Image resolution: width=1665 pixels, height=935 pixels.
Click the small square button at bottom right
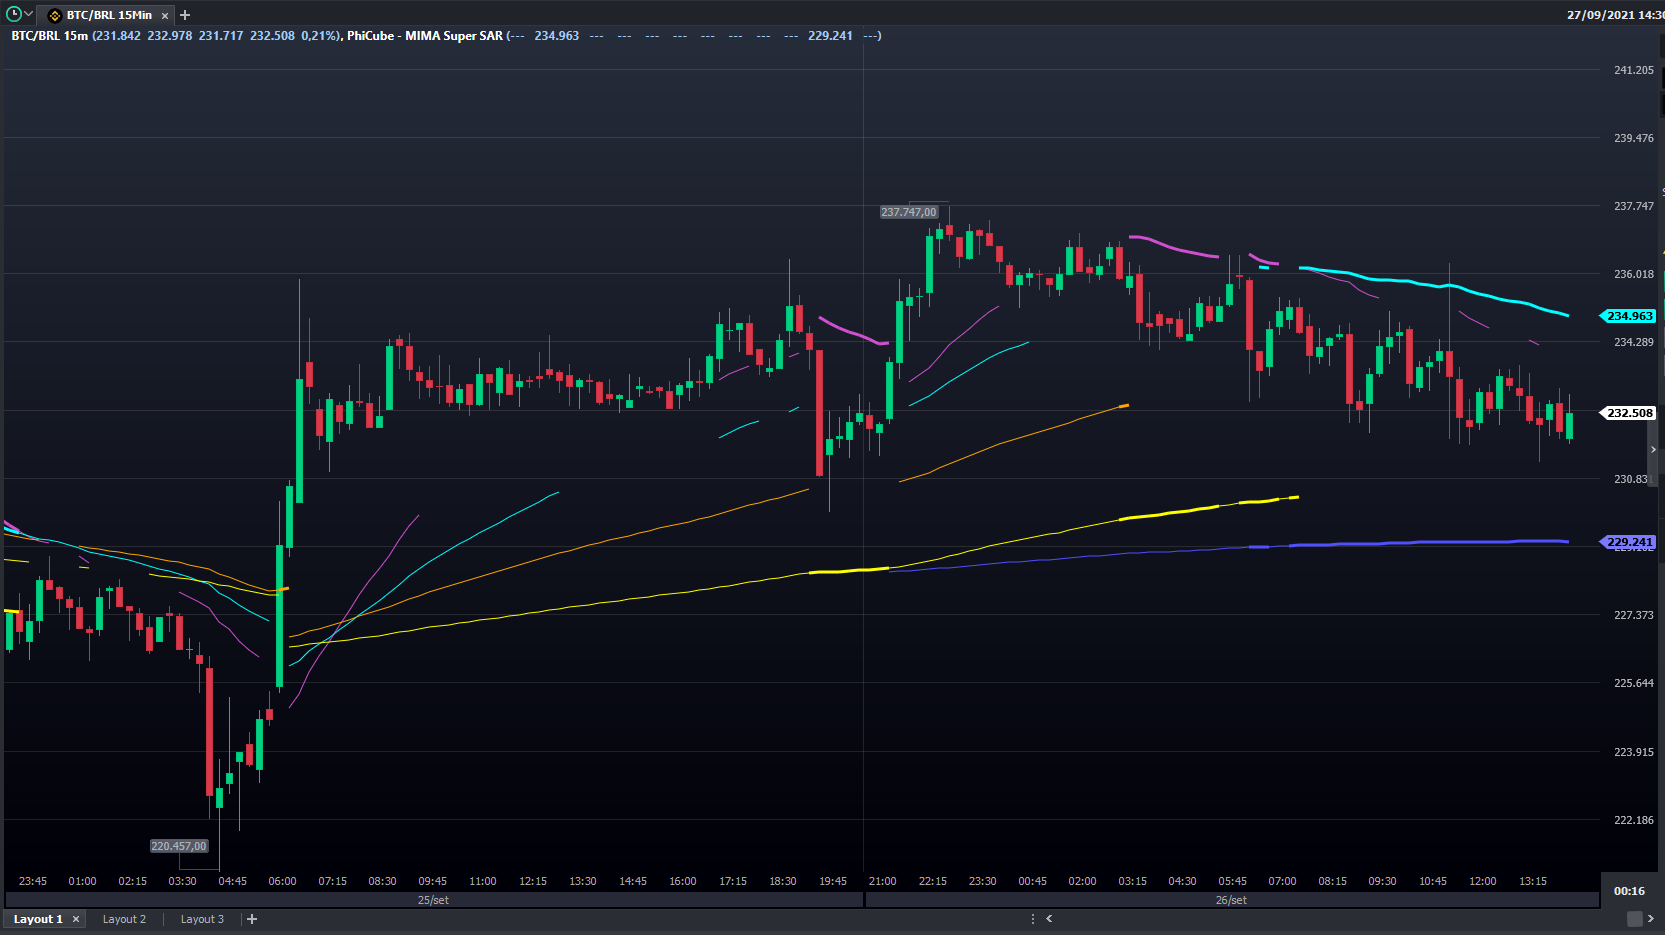(1634, 919)
